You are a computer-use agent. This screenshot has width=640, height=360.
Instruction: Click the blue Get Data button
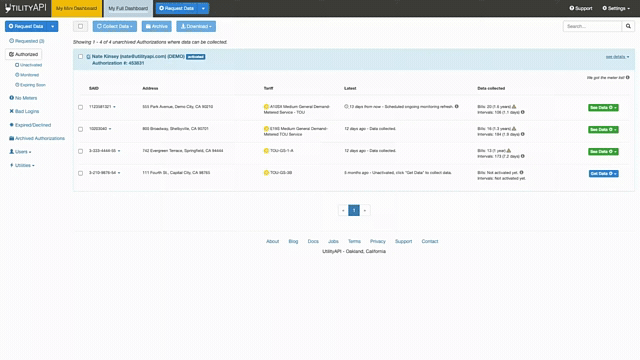(603, 173)
